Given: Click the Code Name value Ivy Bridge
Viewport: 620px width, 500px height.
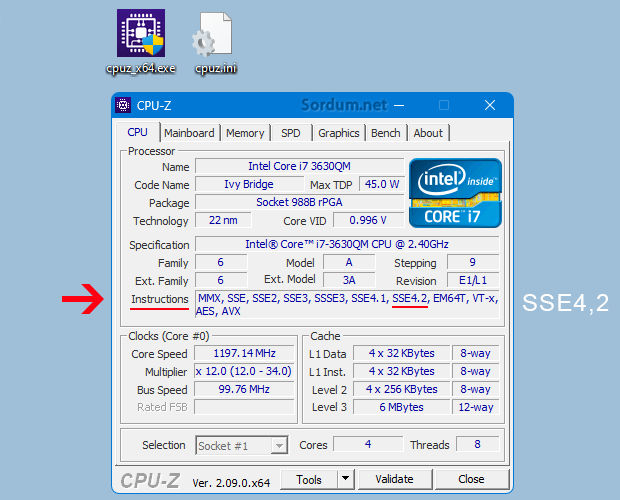Looking at the screenshot, I should coord(249,184).
